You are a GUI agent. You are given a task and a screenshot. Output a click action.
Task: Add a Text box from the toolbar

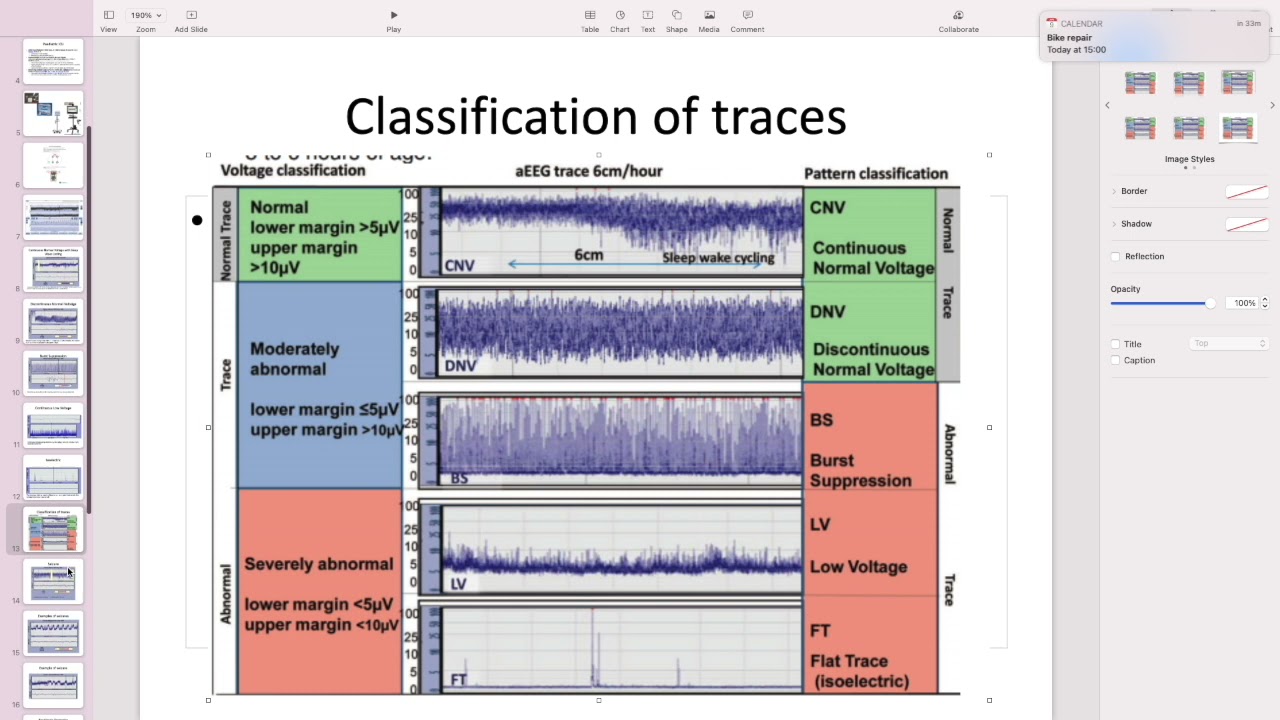point(648,20)
